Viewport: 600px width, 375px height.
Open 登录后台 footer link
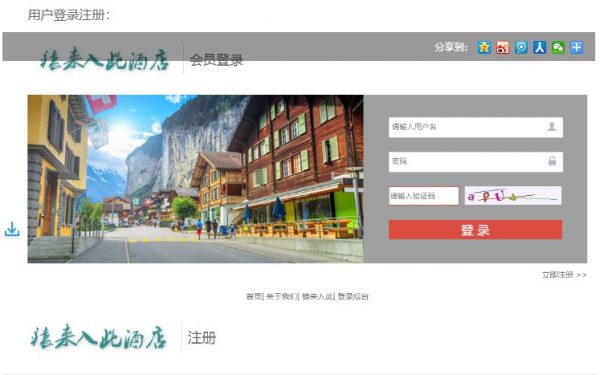click(353, 297)
